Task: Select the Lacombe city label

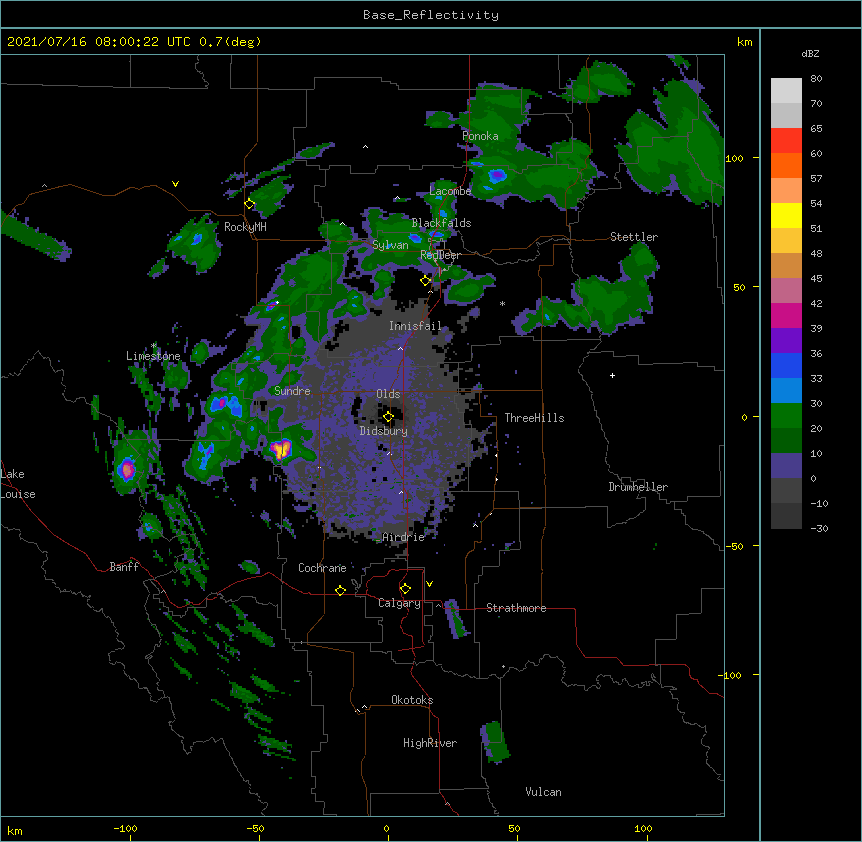Action: (450, 191)
